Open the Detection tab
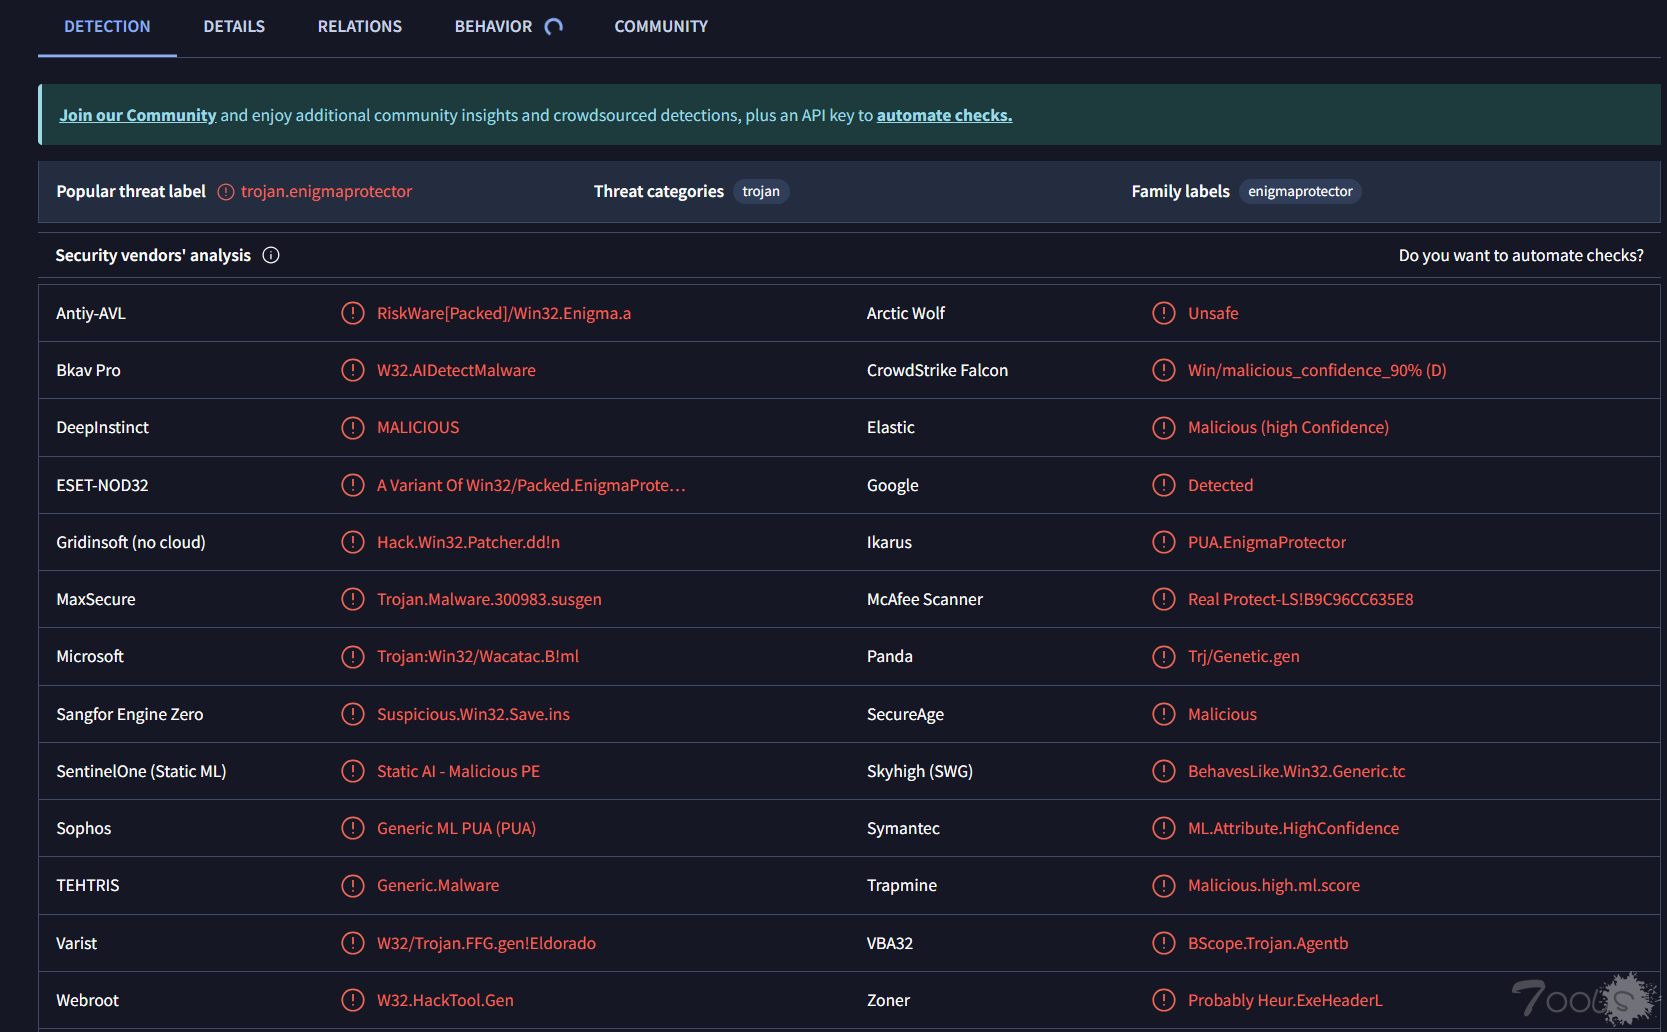This screenshot has width=1667, height=1032. click(107, 27)
